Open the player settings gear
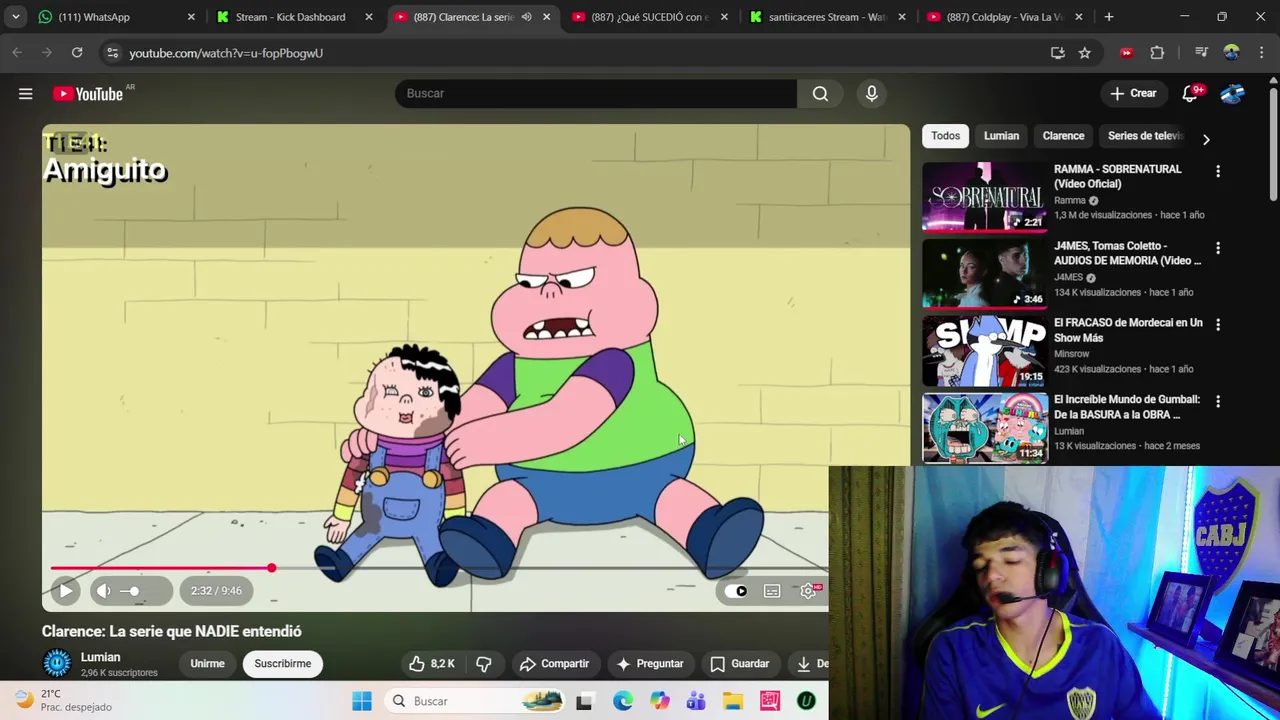Viewport: 1280px width, 720px height. 808,591
